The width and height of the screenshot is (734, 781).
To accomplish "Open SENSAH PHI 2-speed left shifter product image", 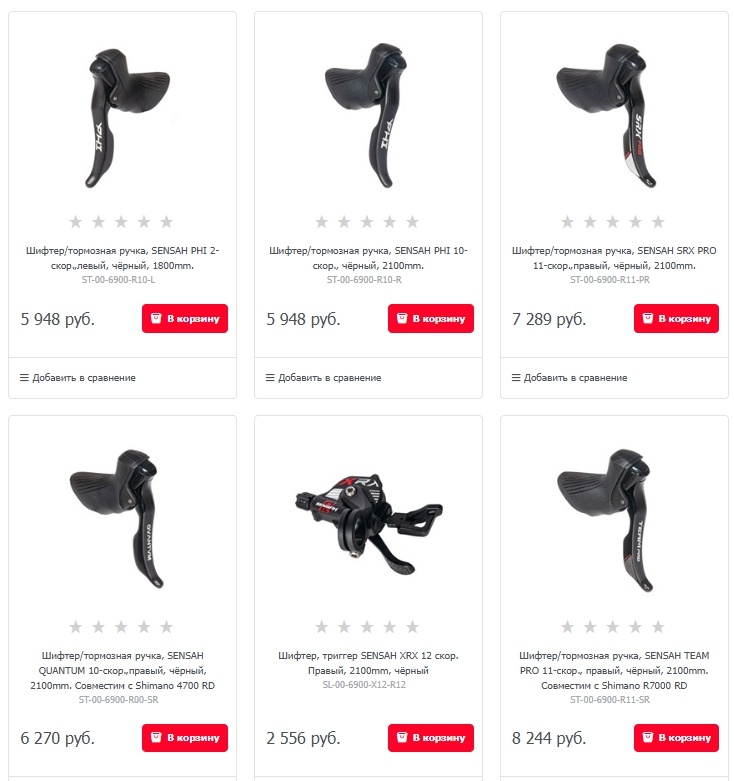I will (x=127, y=118).
